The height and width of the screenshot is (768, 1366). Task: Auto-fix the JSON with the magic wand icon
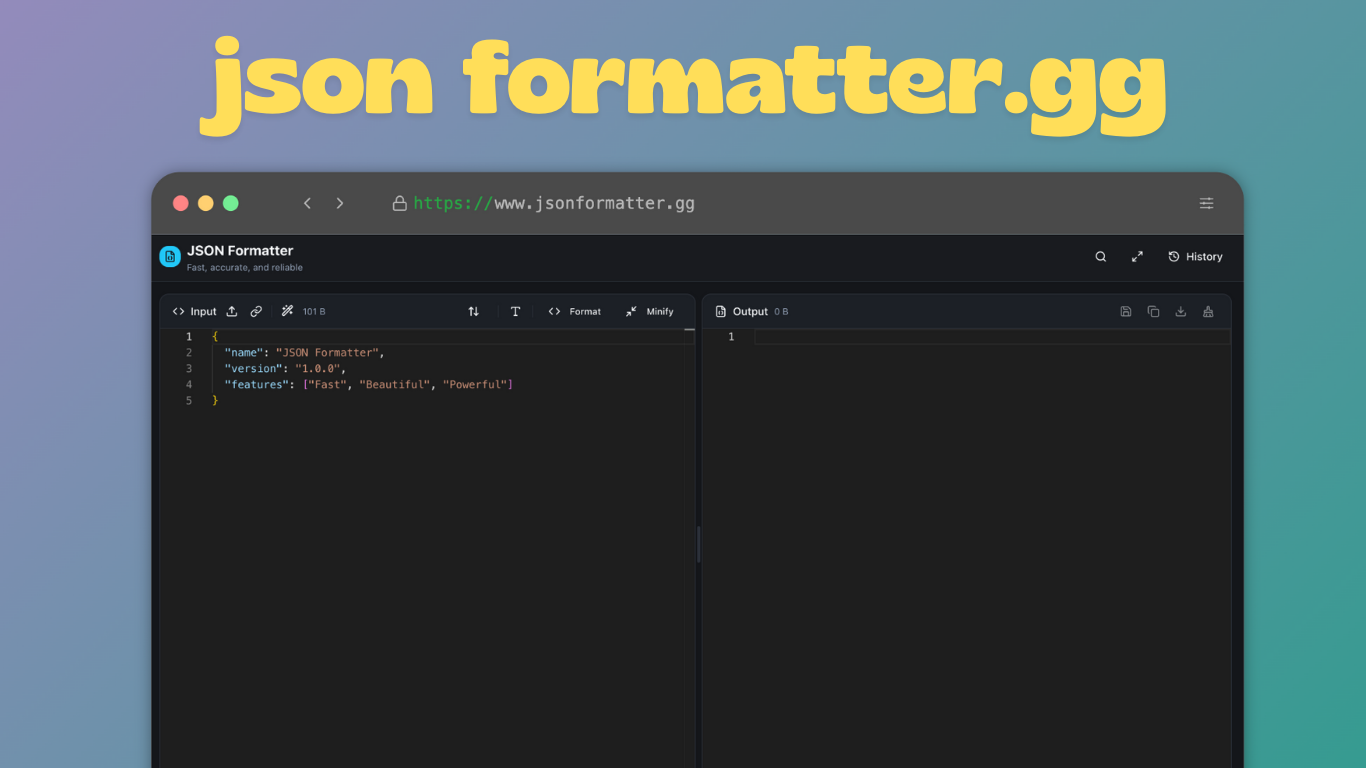[x=287, y=311]
